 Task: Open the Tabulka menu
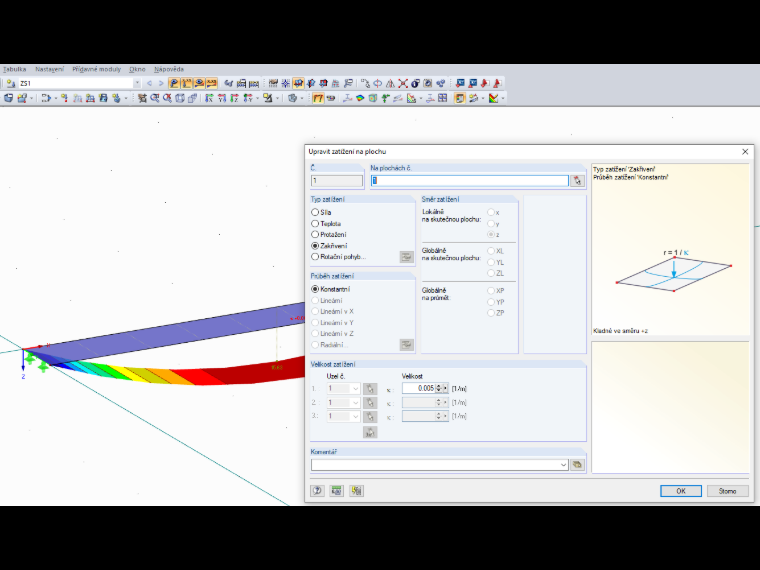tap(15, 69)
